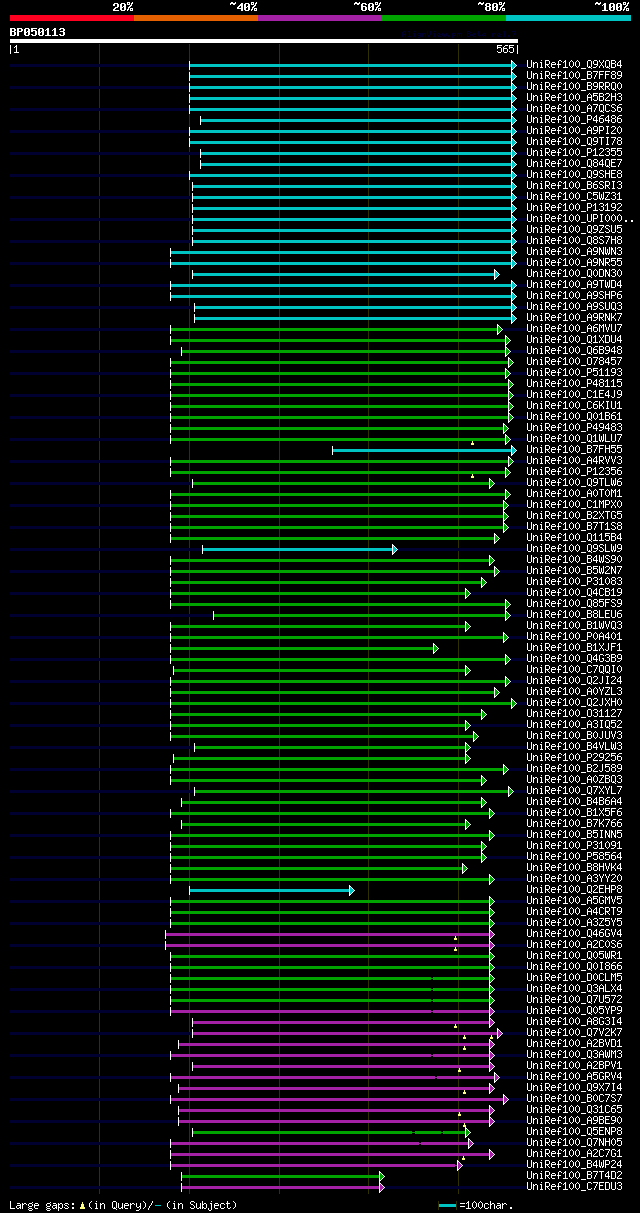Open hit UniRef100_Q9XQB4
This screenshot has width=640, height=1213.
tap(574, 65)
